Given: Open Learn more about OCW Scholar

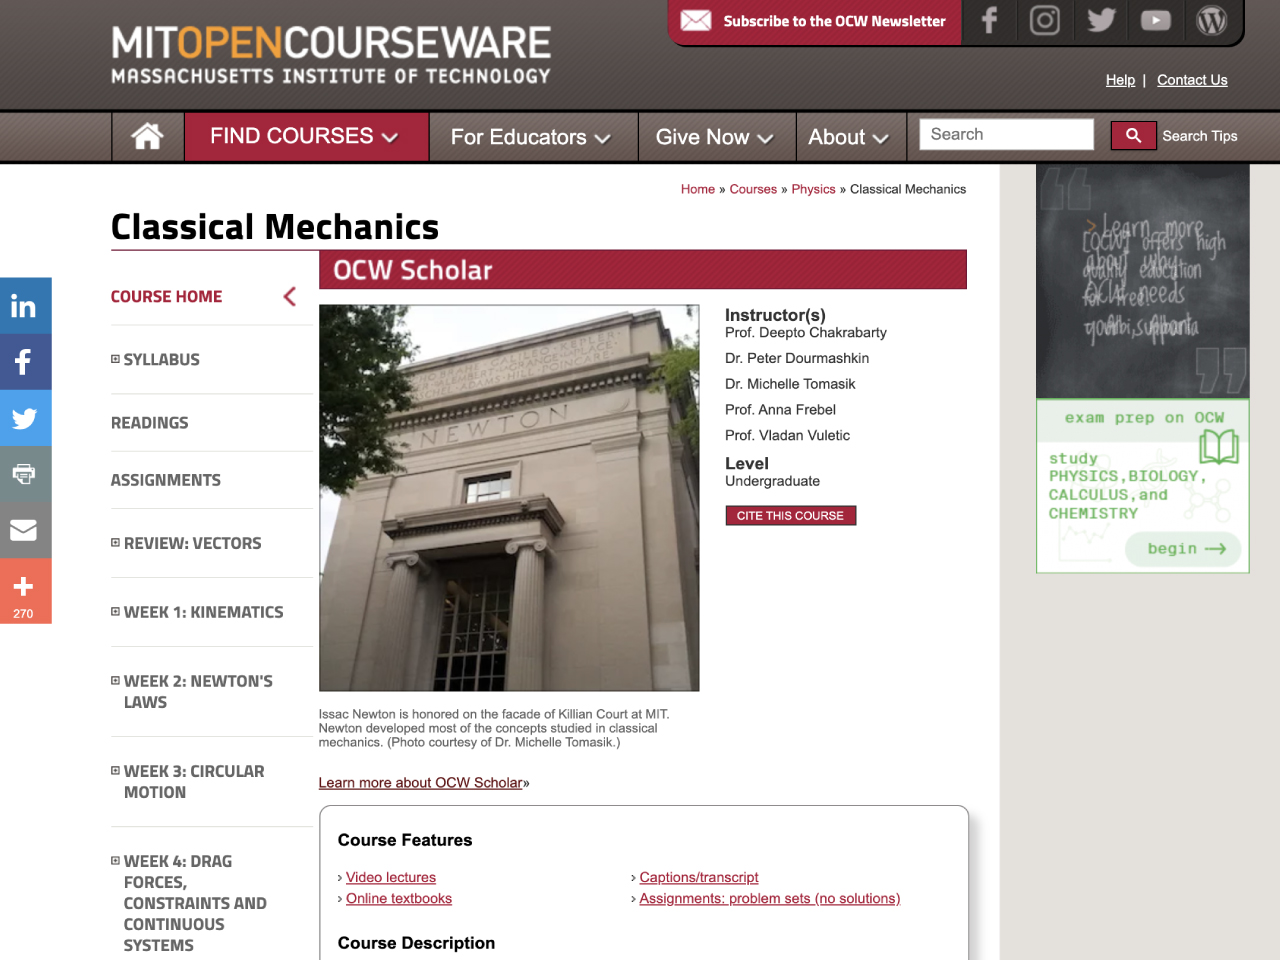Looking at the screenshot, I should click(421, 783).
